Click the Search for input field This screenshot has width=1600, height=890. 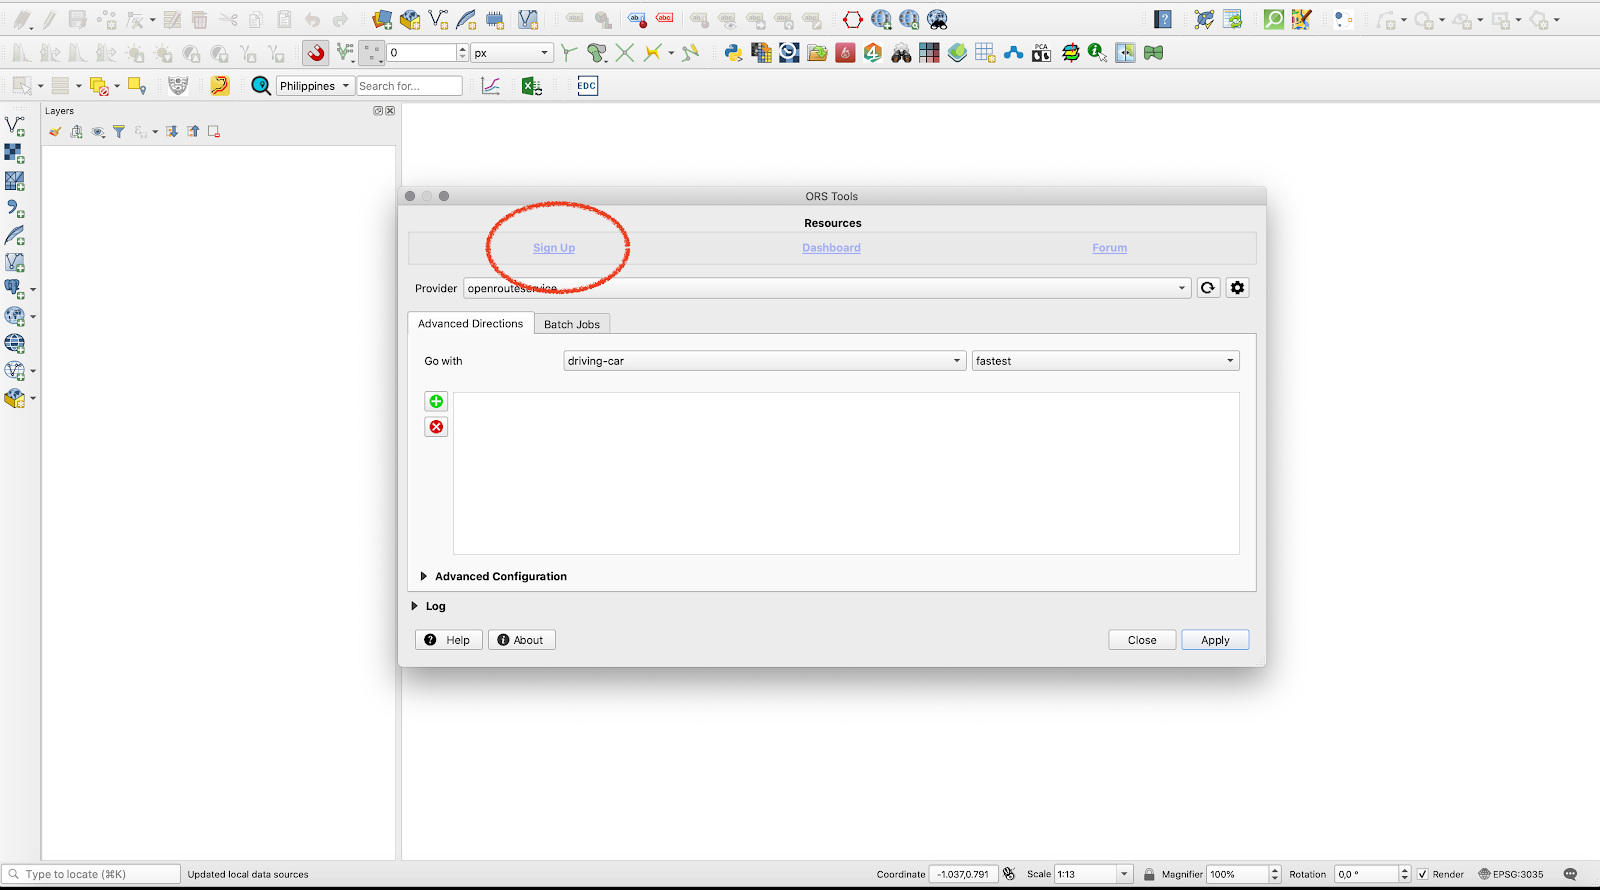pyautogui.click(x=409, y=86)
